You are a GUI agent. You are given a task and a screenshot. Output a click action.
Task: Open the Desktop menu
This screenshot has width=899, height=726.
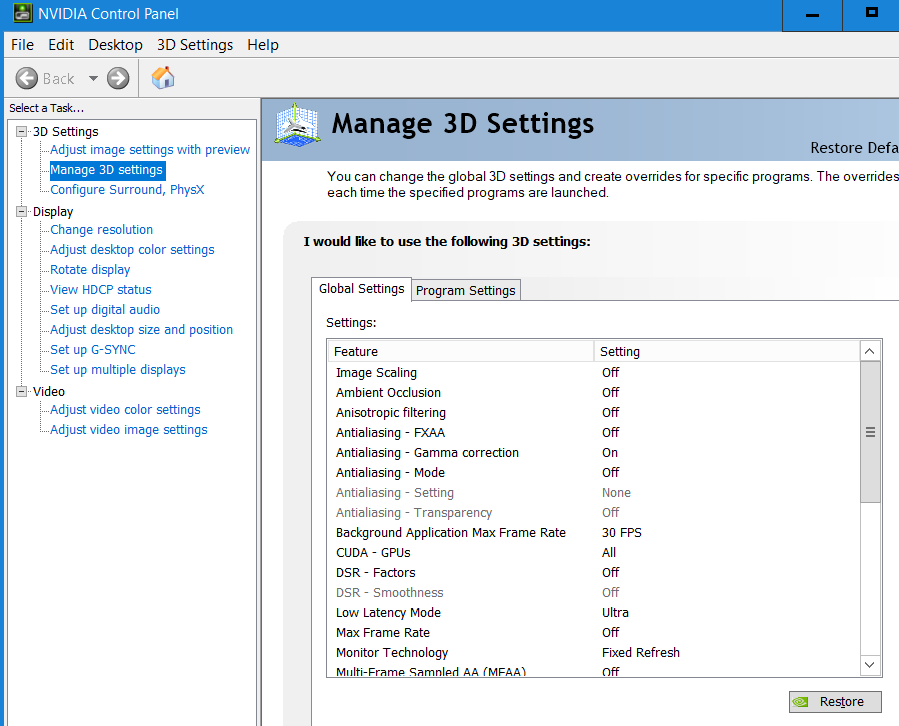pyautogui.click(x=115, y=45)
